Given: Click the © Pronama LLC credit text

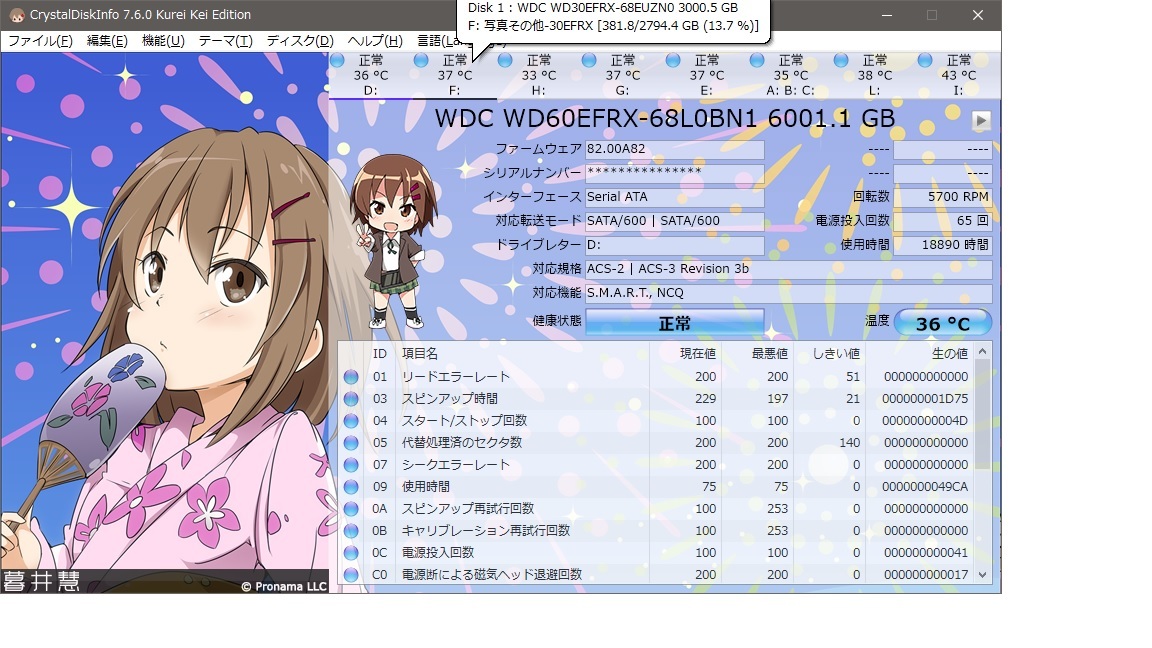Looking at the screenshot, I should 284,586.
